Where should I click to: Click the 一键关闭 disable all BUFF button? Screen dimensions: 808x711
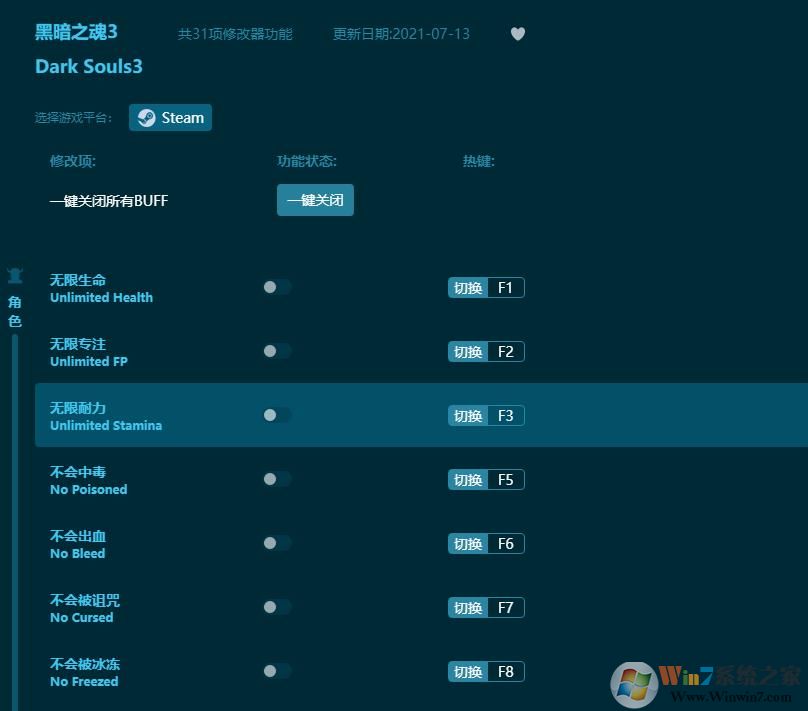point(315,200)
